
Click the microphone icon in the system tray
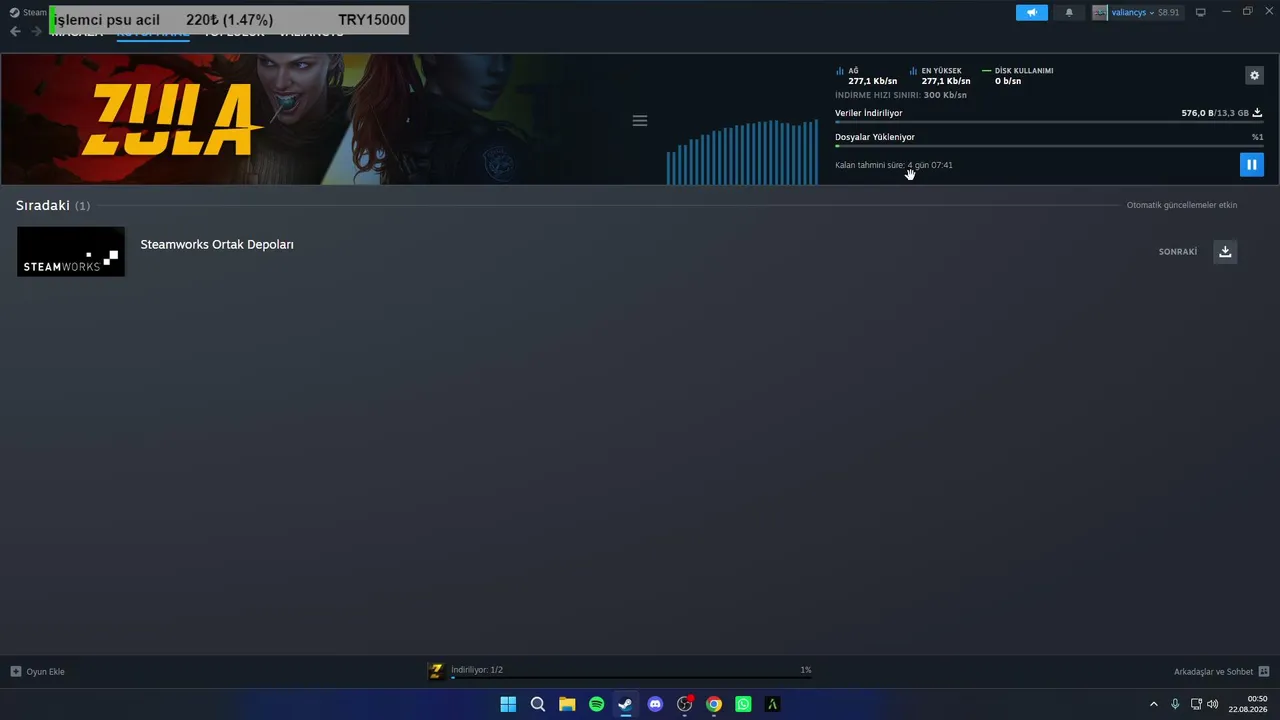click(1175, 704)
